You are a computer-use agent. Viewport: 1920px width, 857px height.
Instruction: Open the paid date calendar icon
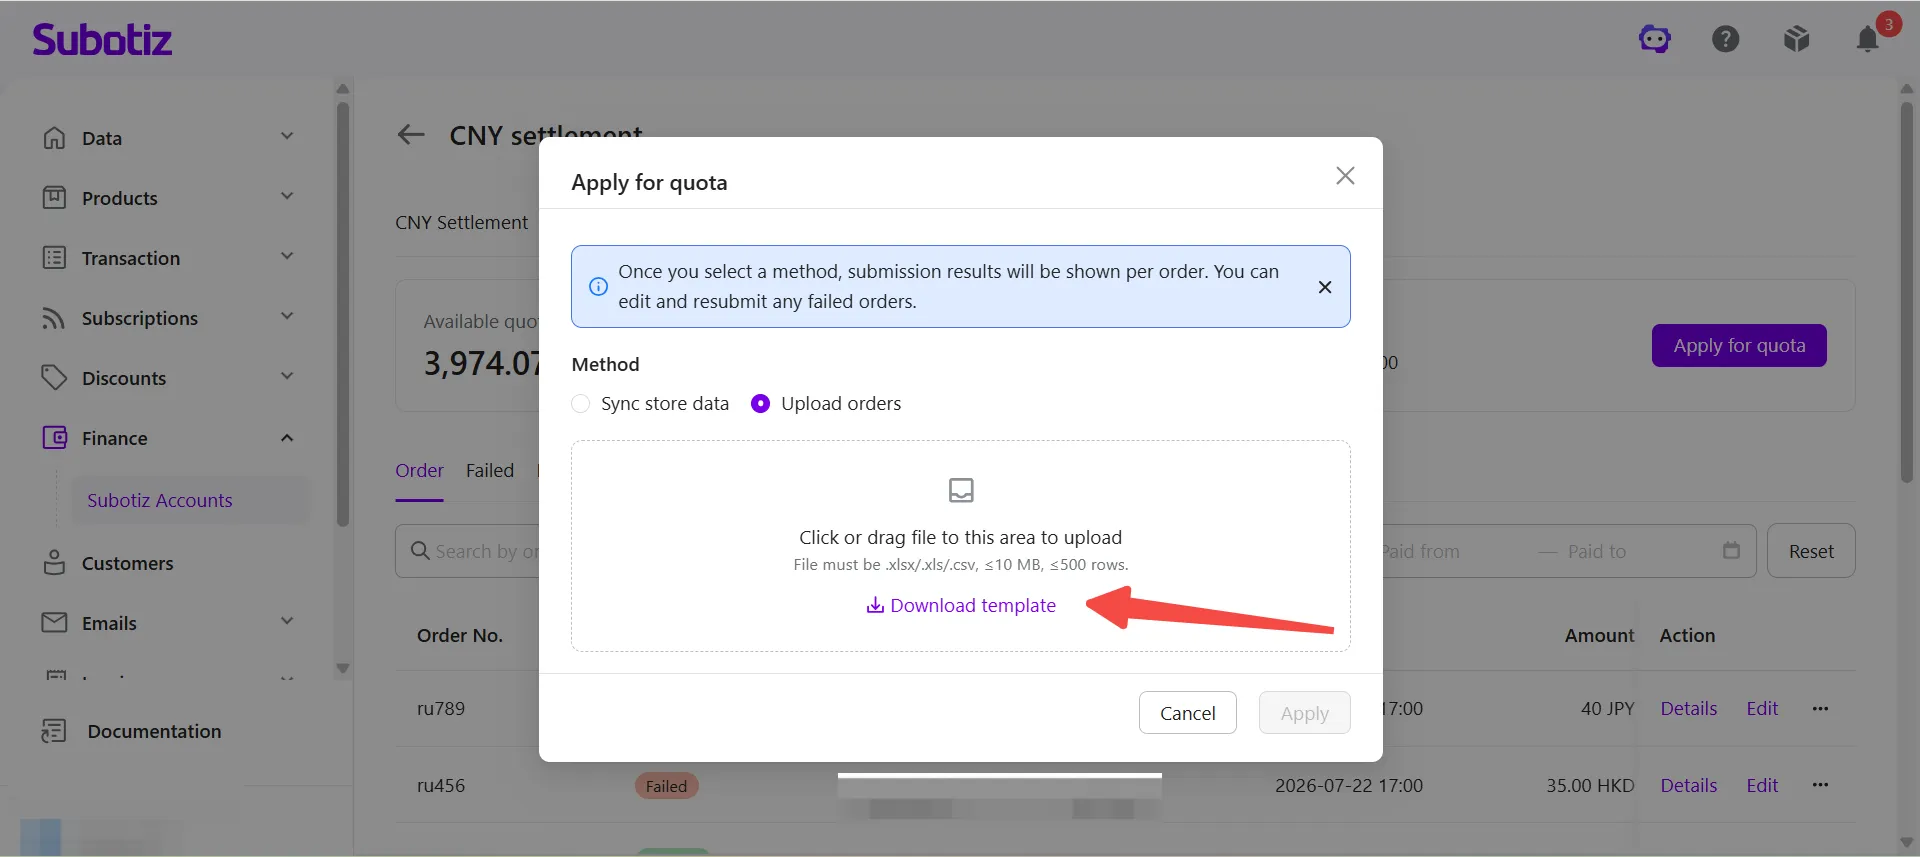tap(1731, 550)
